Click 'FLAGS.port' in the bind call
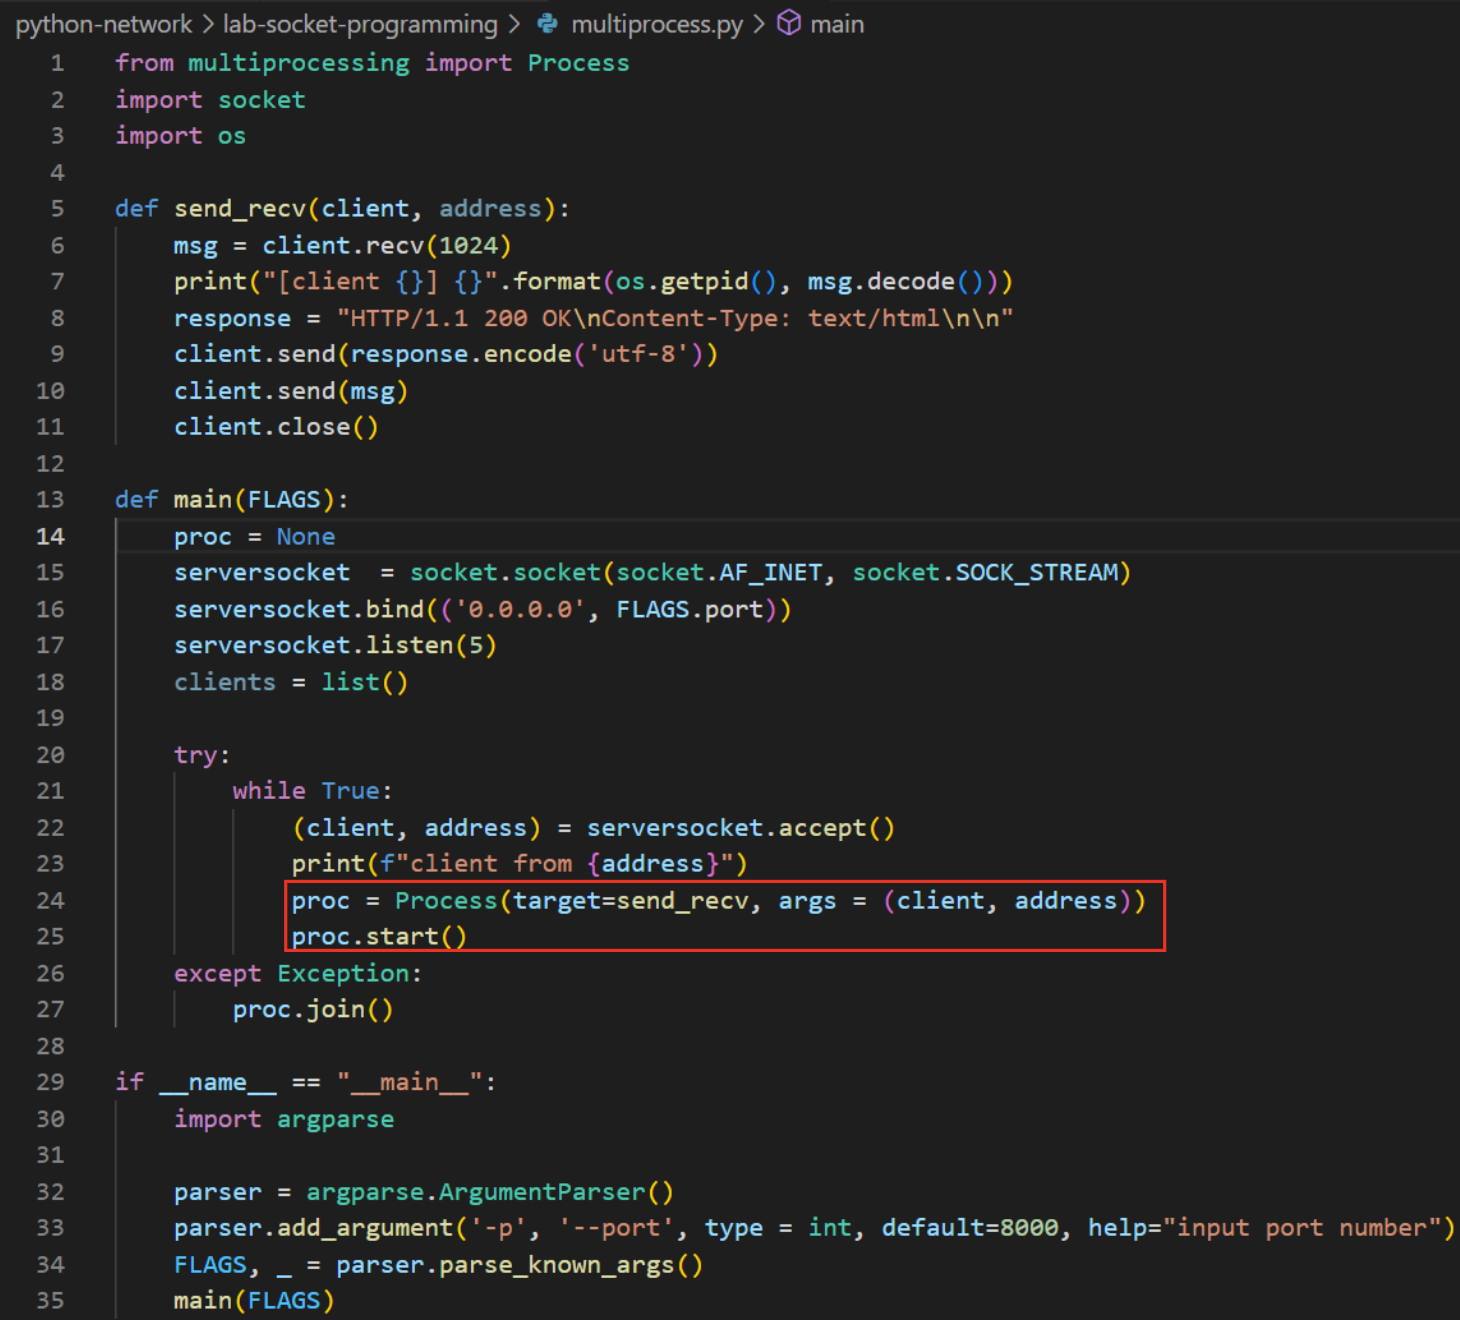This screenshot has width=1460, height=1320. [x=690, y=610]
